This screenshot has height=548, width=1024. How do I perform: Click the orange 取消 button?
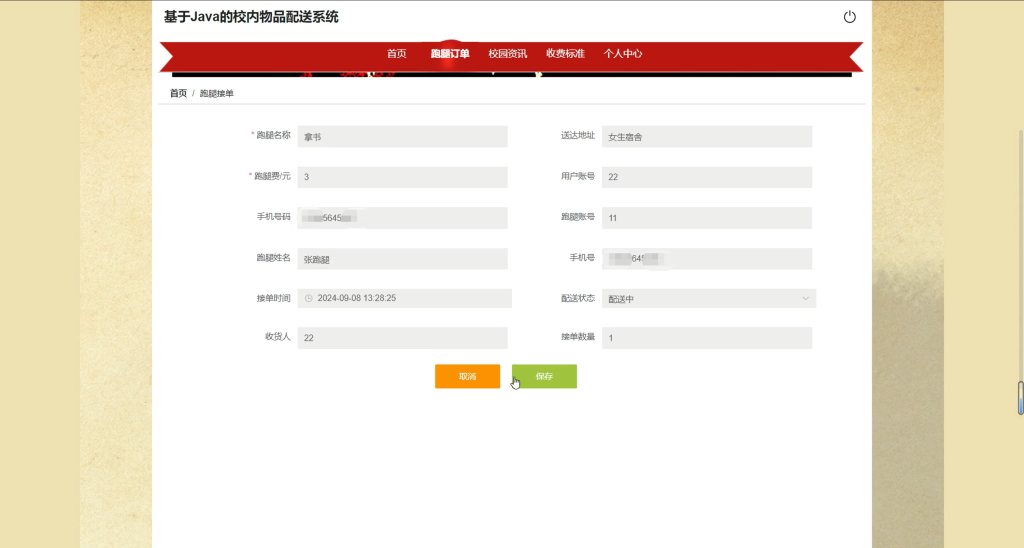[x=468, y=376]
